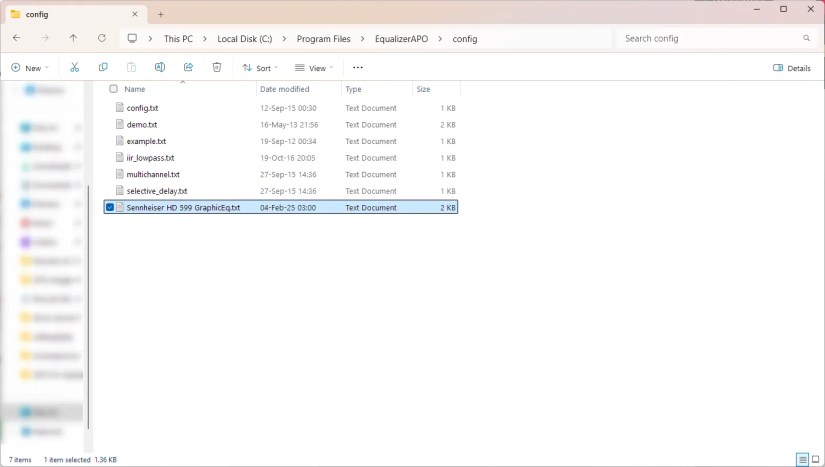Click 7 items status bar text
The height and width of the screenshot is (467, 825).
pos(20,460)
